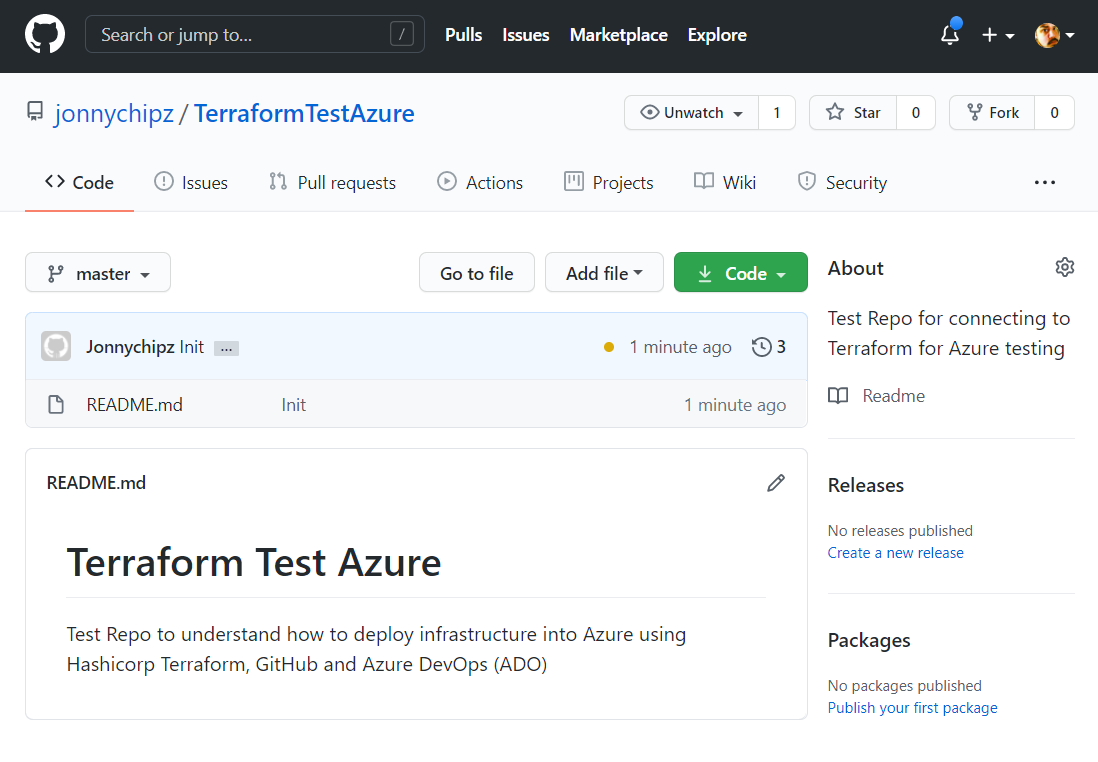Click the GitHub Octocat logo

point(45,35)
